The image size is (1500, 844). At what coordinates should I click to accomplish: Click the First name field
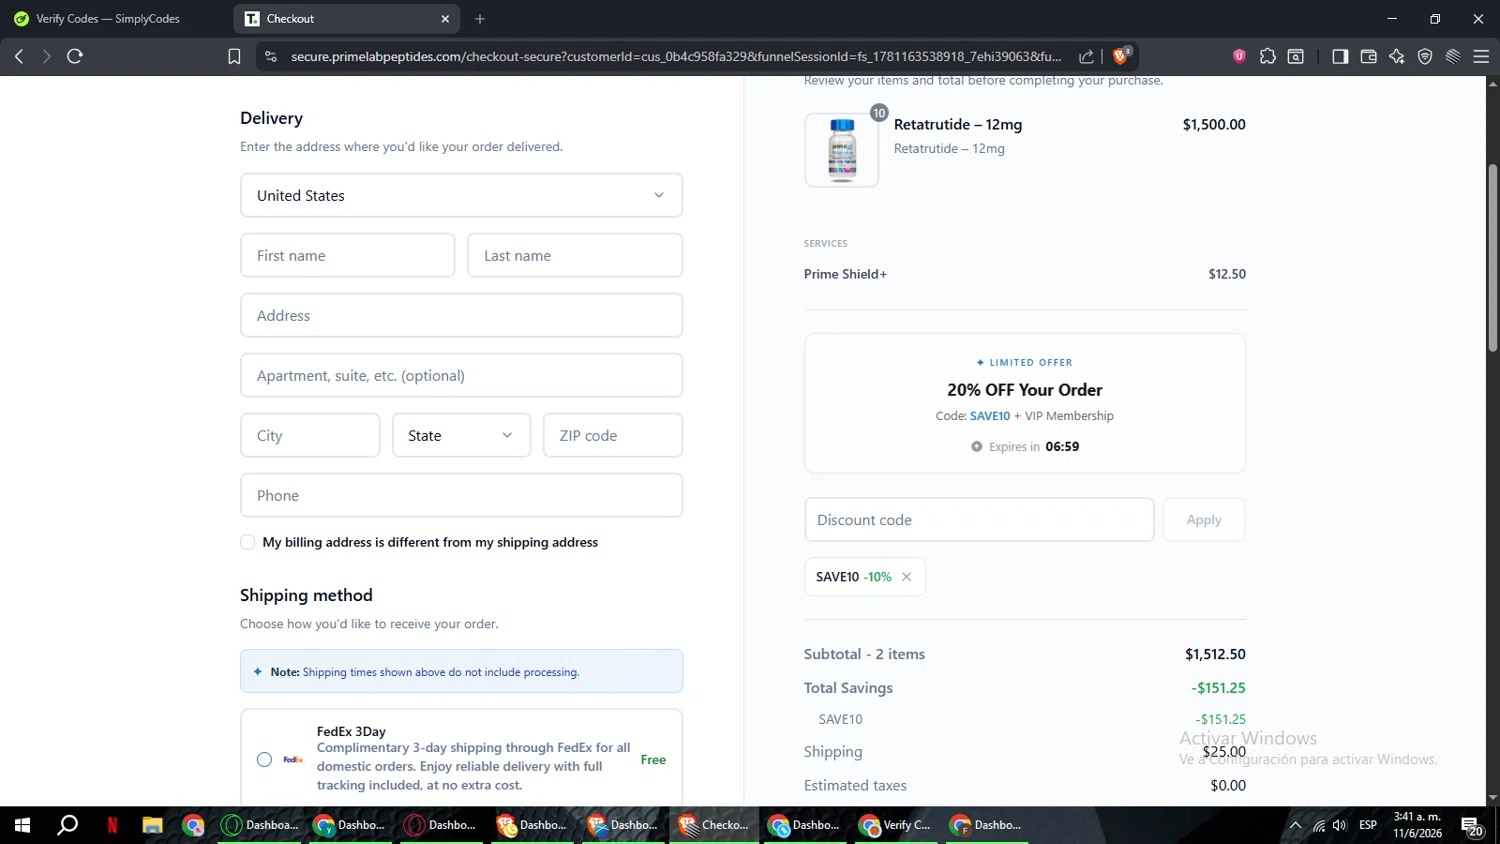coord(348,255)
